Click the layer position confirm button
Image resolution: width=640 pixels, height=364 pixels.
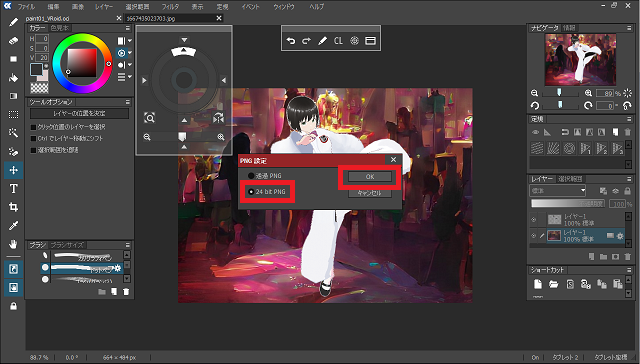coord(80,113)
